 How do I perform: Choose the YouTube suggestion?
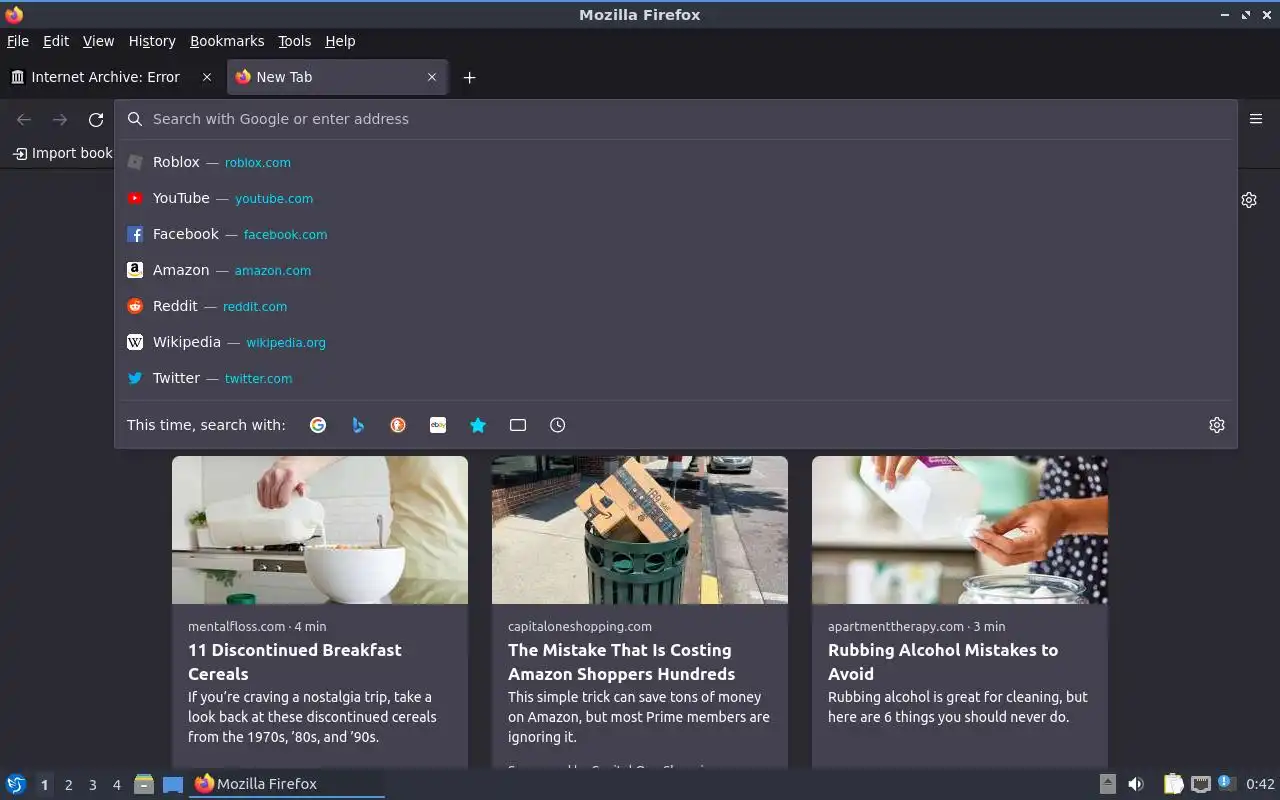click(675, 198)
